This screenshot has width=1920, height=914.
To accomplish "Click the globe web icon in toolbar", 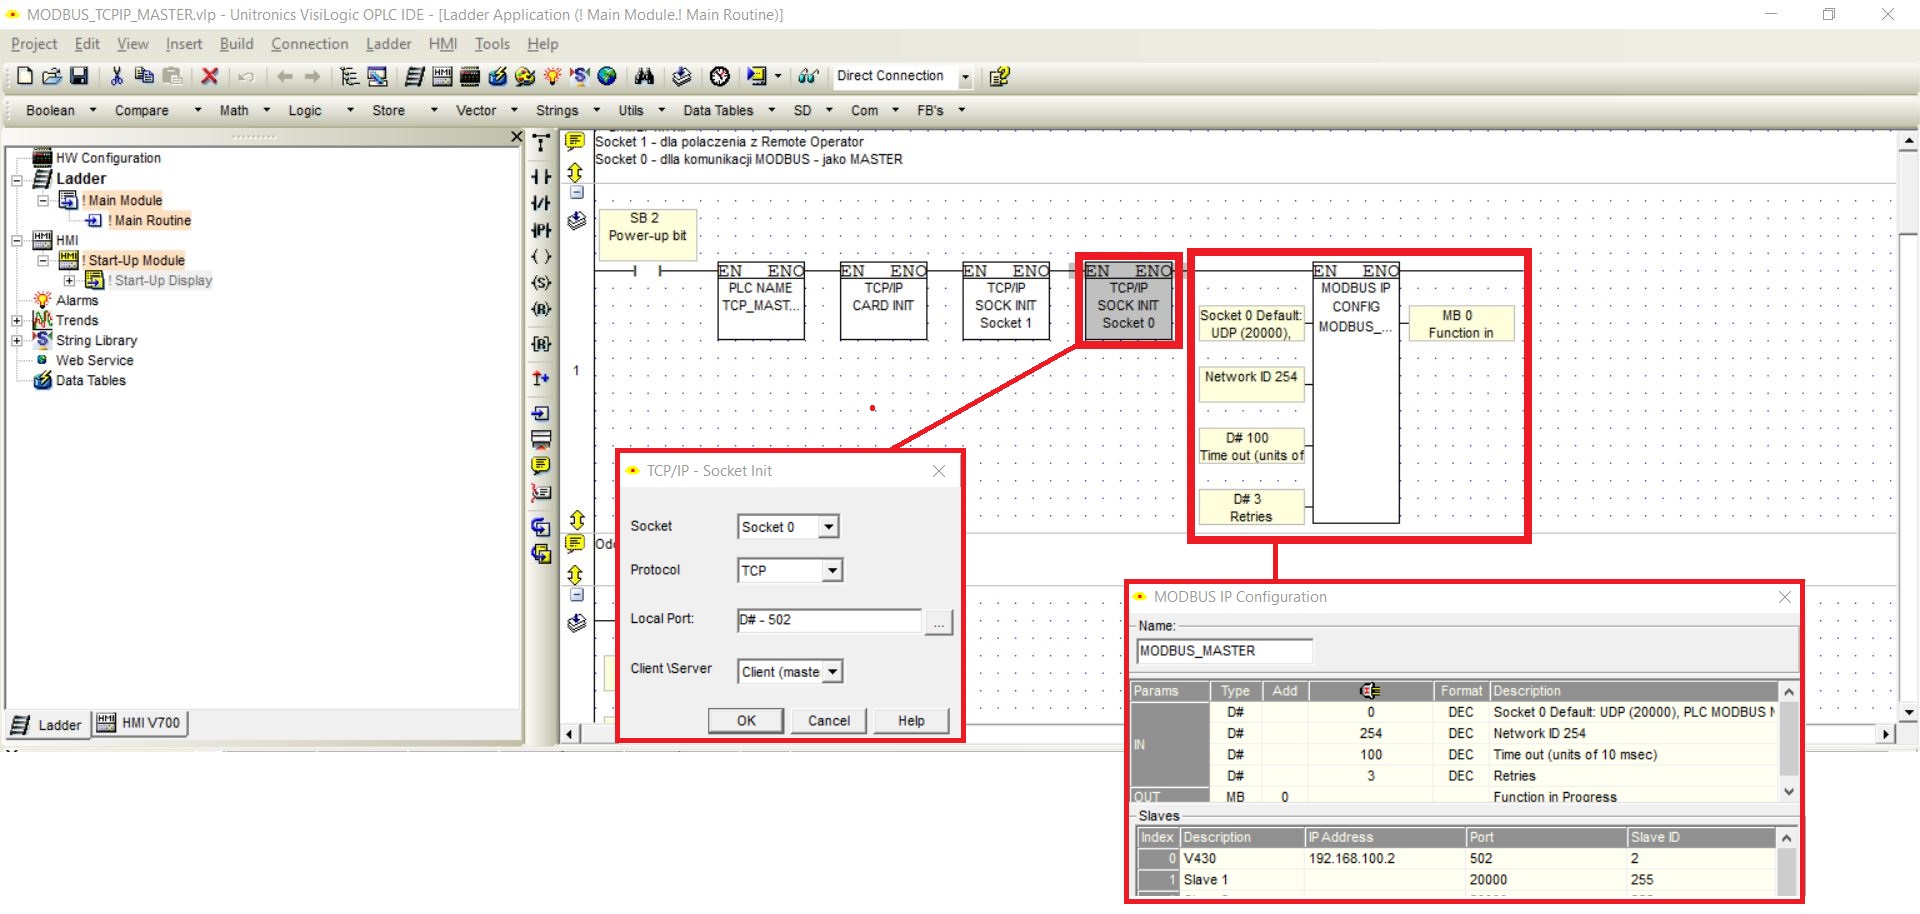I will point(607,76).
